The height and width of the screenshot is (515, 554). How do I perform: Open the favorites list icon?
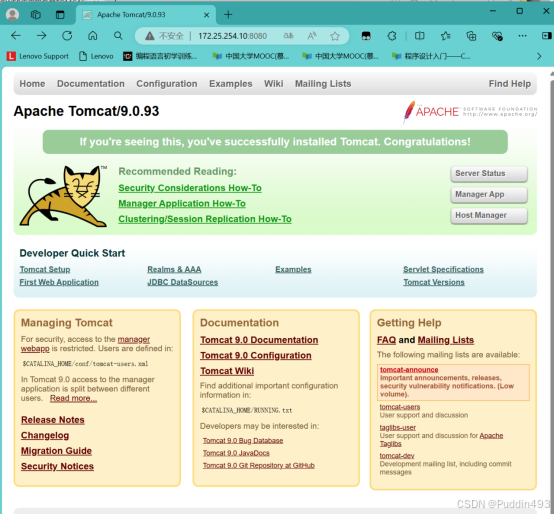point(446,36)
